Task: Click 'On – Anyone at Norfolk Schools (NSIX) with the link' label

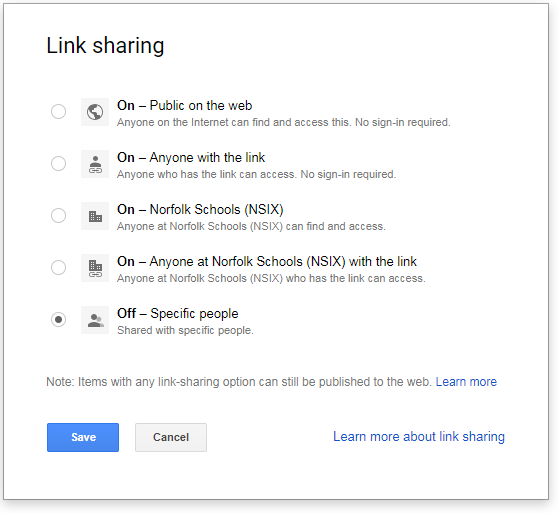Action: pyautogui.click(x=267, y=262)
